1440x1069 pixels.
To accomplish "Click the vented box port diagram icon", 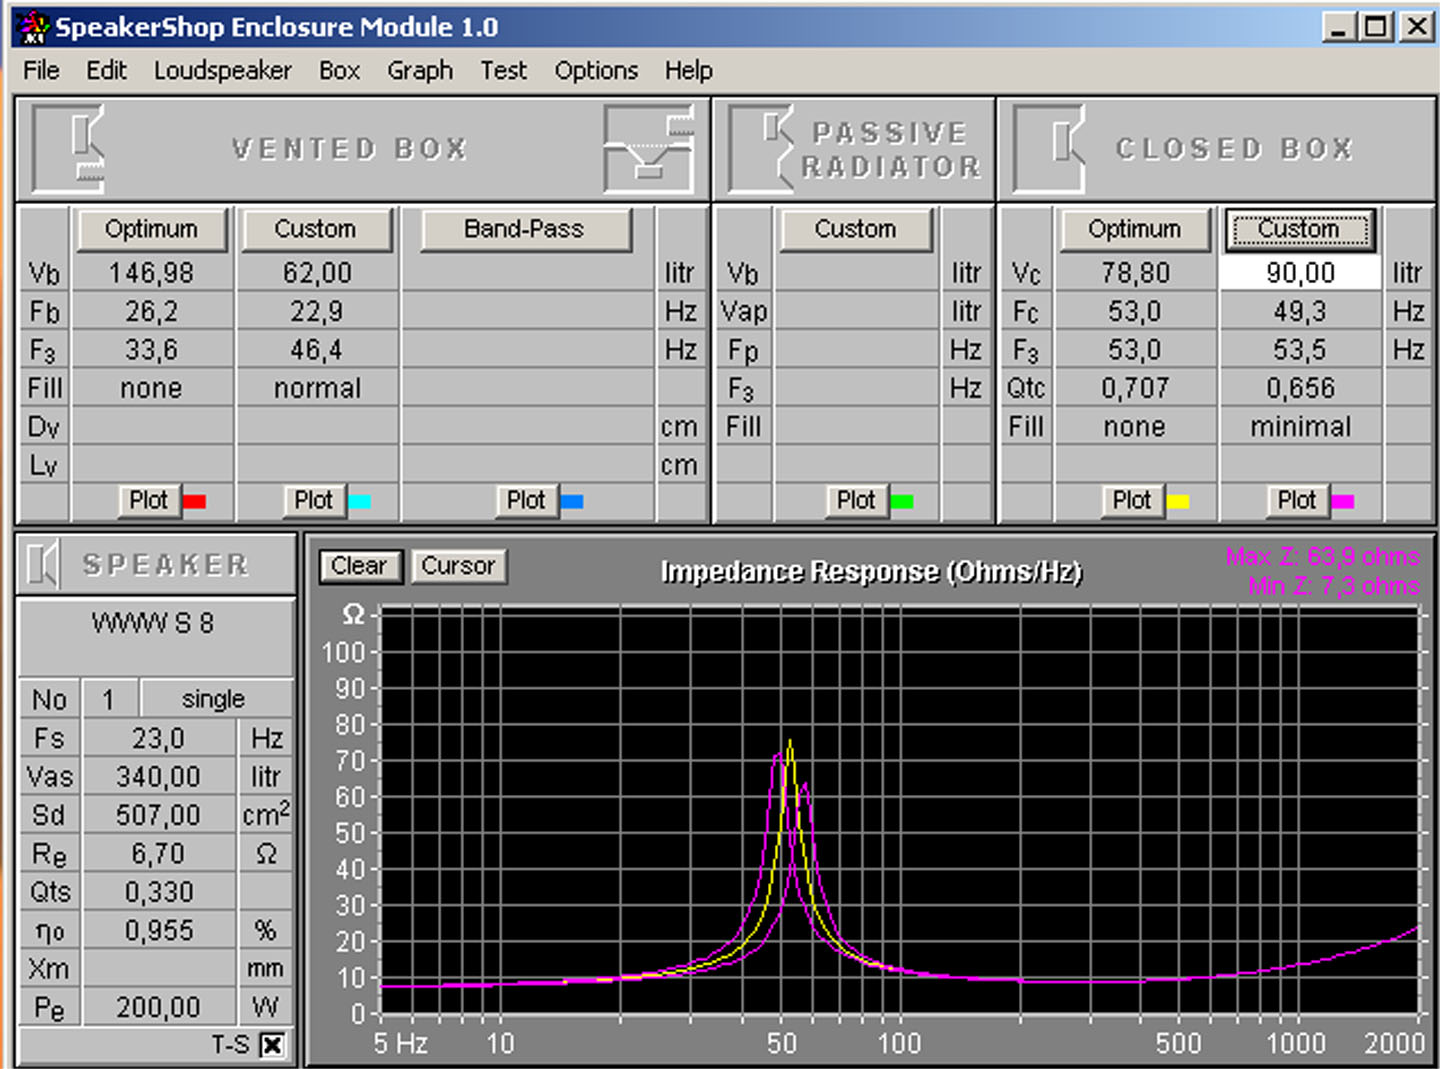I will pyautogui.click(x=648, y=149).
